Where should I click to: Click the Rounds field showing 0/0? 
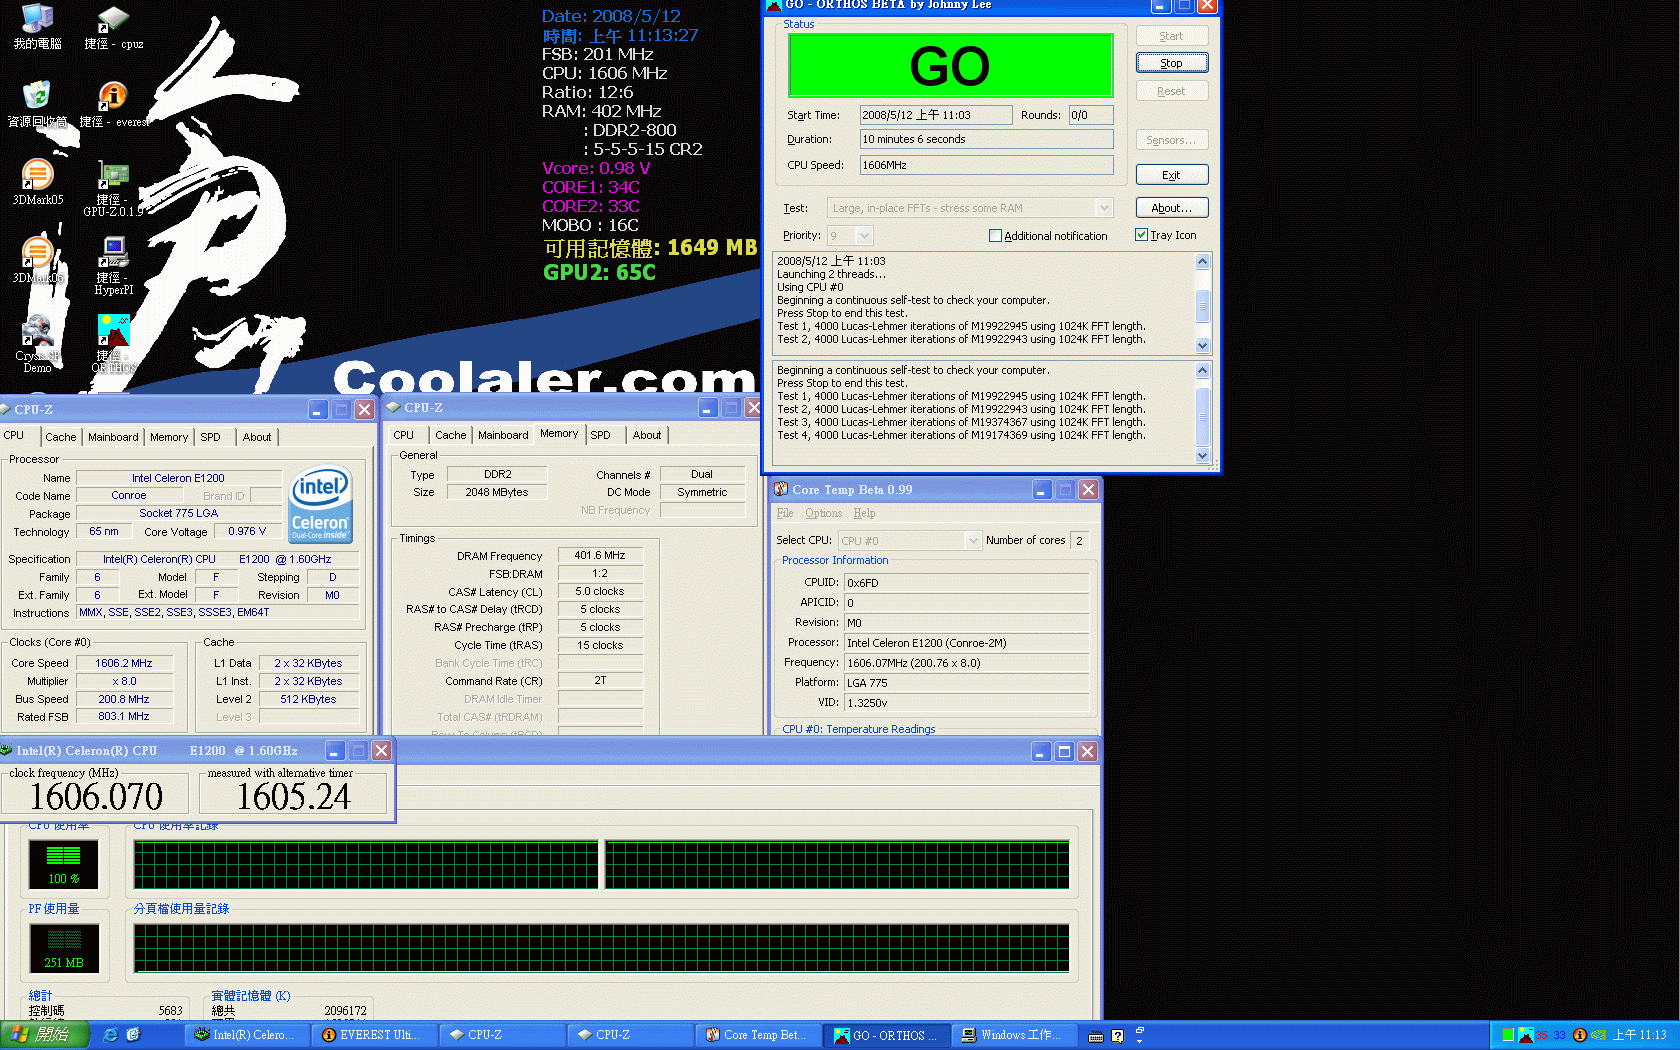point(1090,115)
